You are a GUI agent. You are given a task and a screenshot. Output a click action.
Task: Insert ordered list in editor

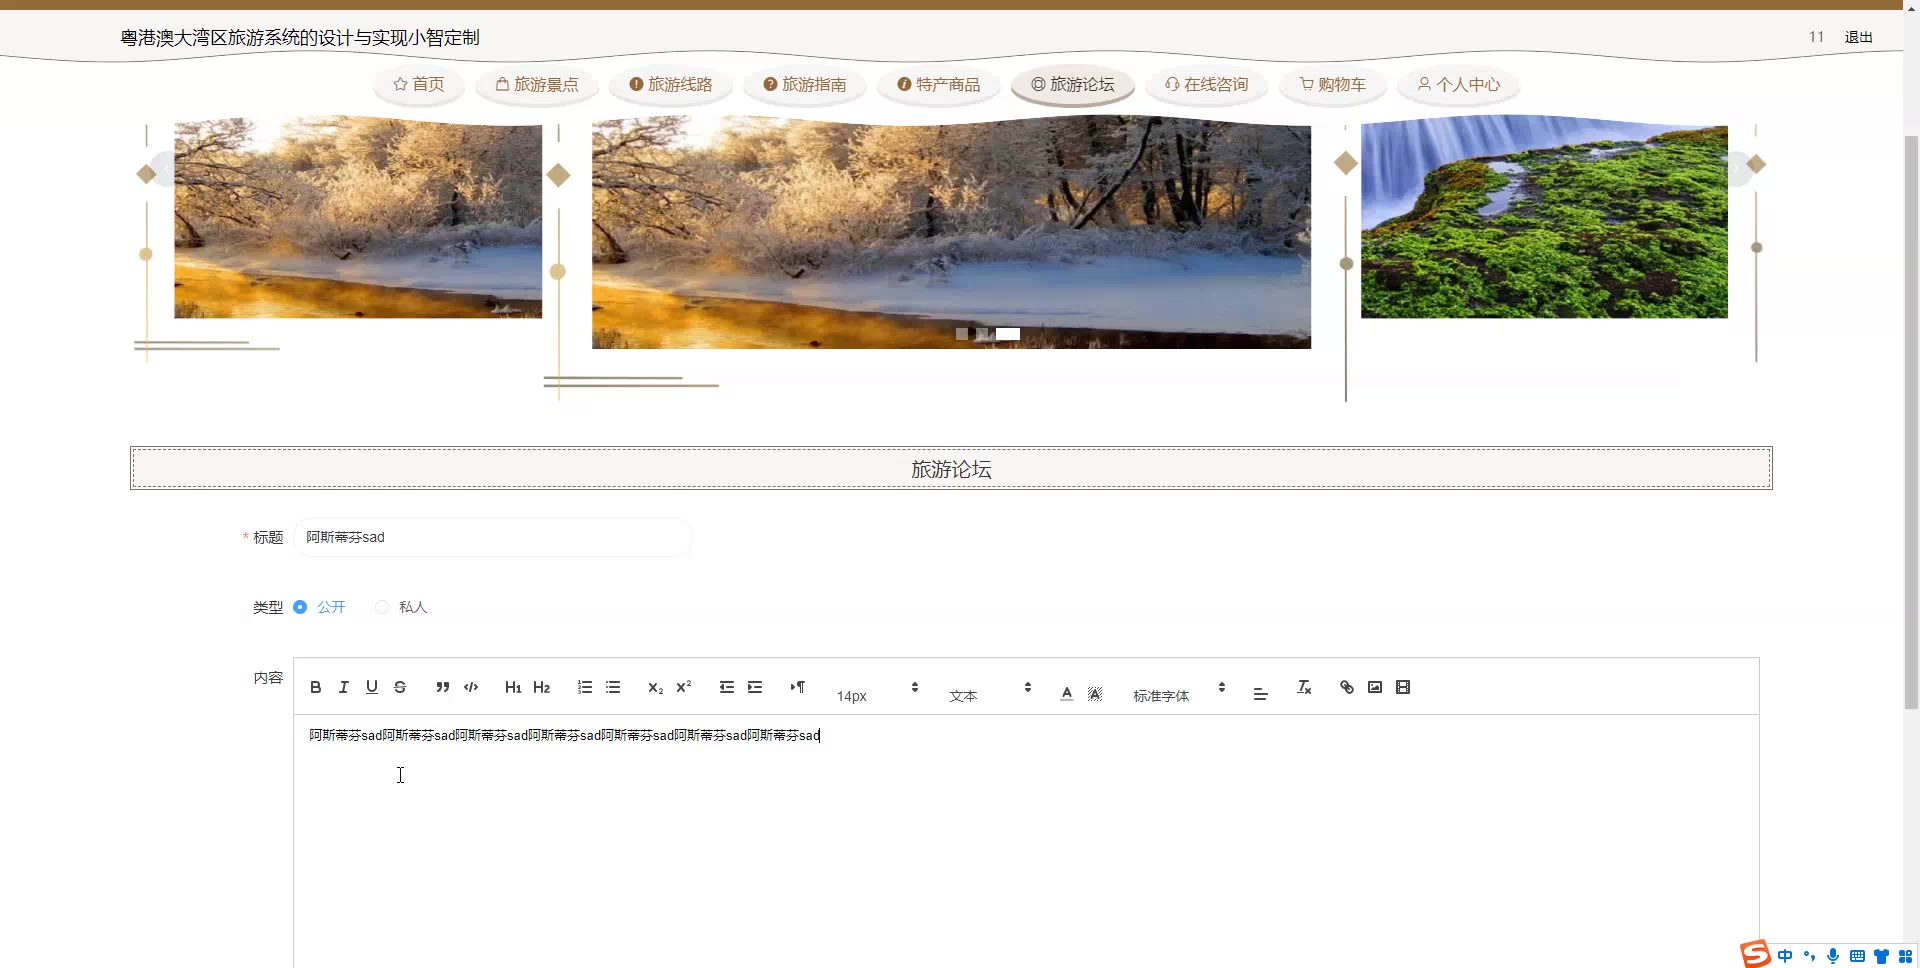coord(585,687)
